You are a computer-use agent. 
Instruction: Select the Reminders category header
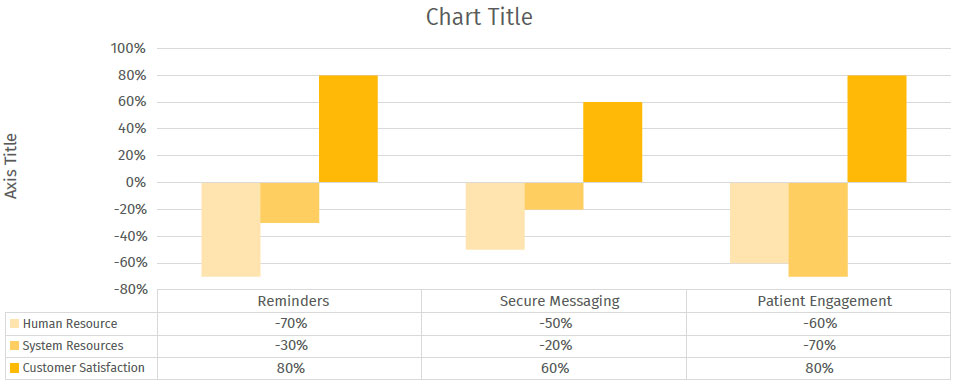(294, 301)
